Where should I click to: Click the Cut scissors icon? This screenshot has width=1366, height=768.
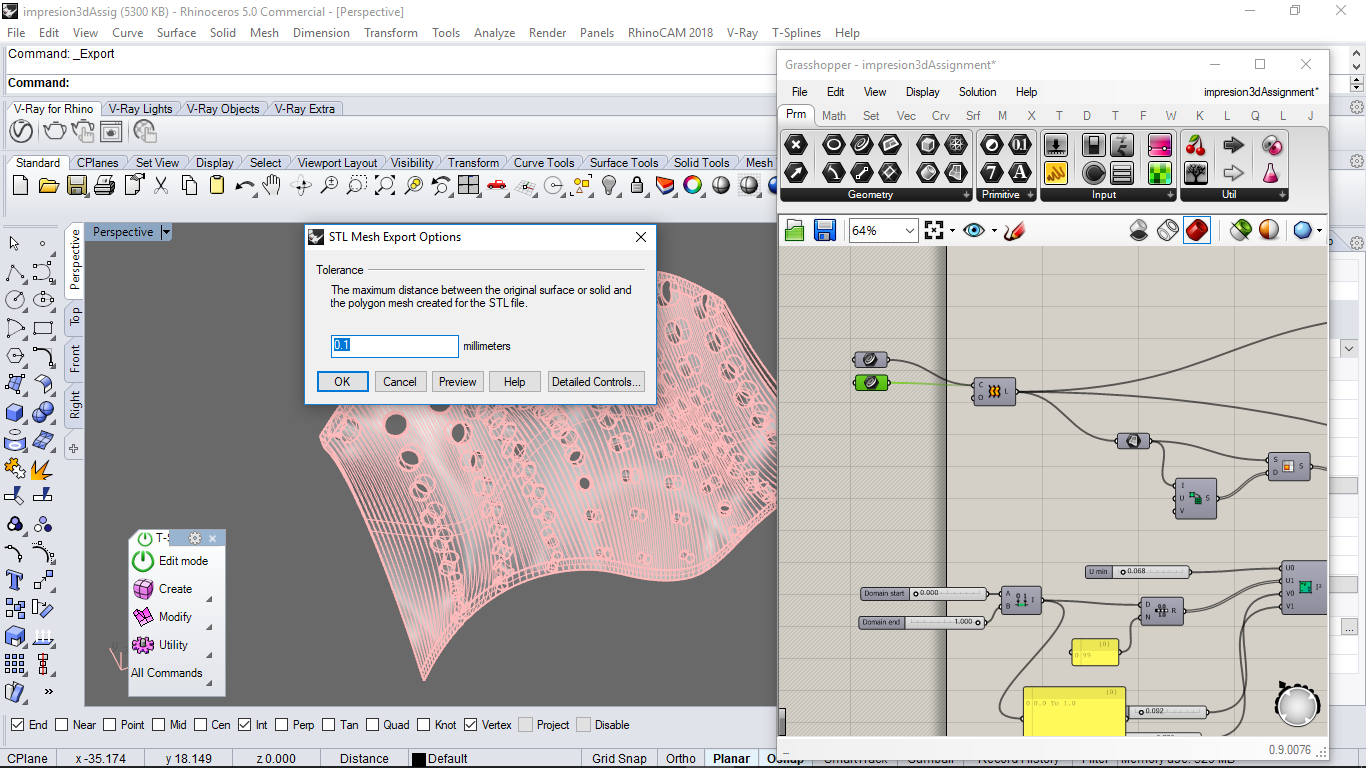(x=161, y=185)
